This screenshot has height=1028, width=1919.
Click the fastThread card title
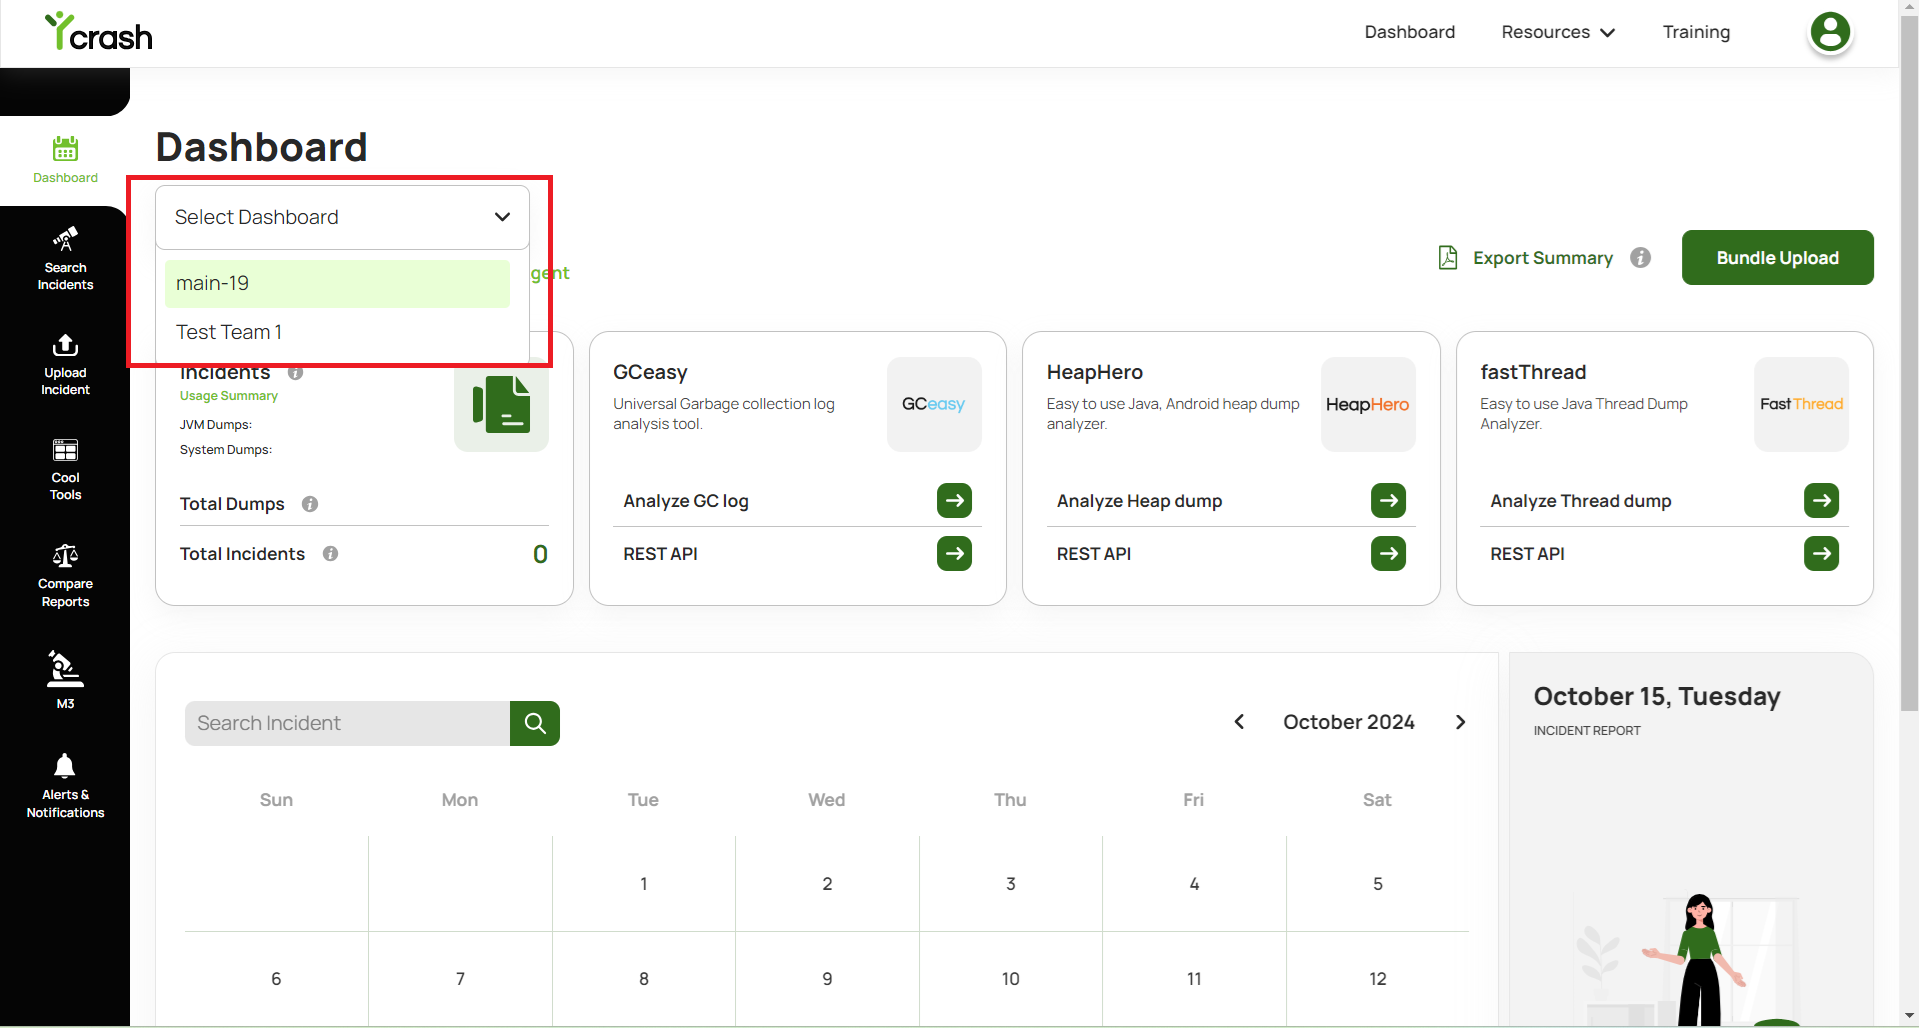point(1533,372)
